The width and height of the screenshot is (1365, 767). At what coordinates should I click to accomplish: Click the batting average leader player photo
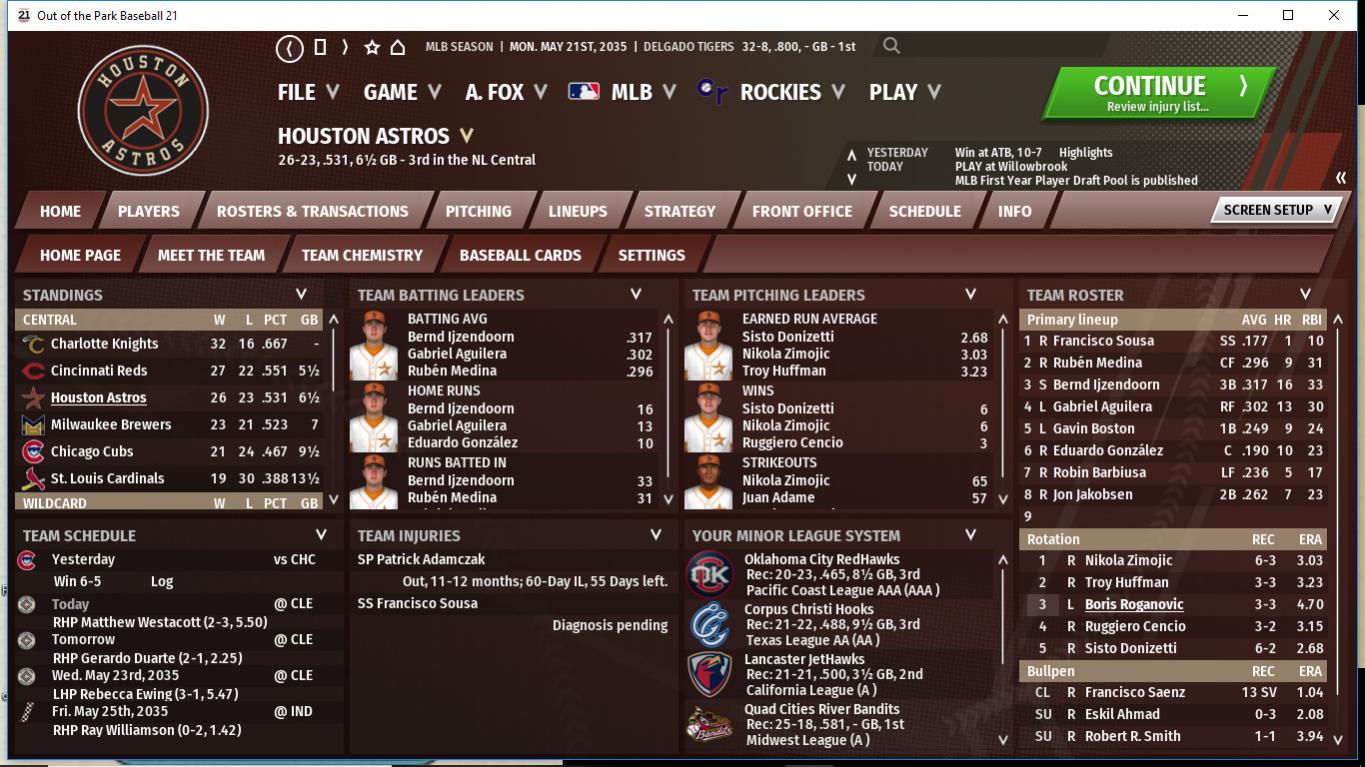tap(373, 345)
